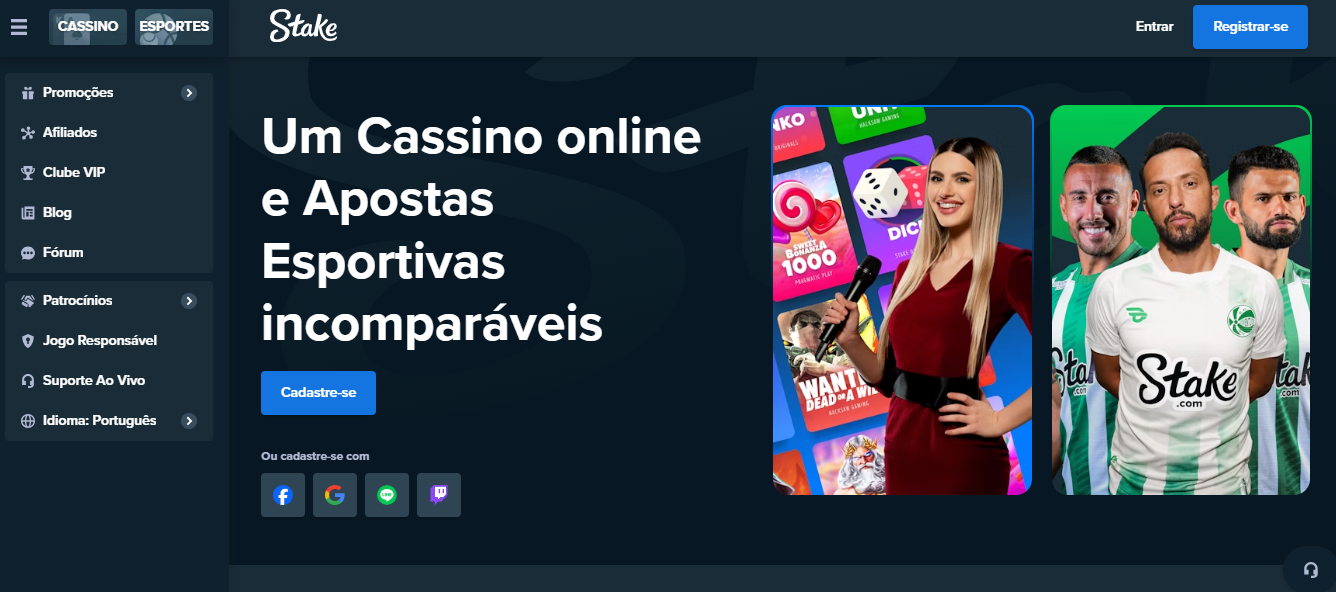Click the Registrar-se button
1336x592 pixels.
1250,27
